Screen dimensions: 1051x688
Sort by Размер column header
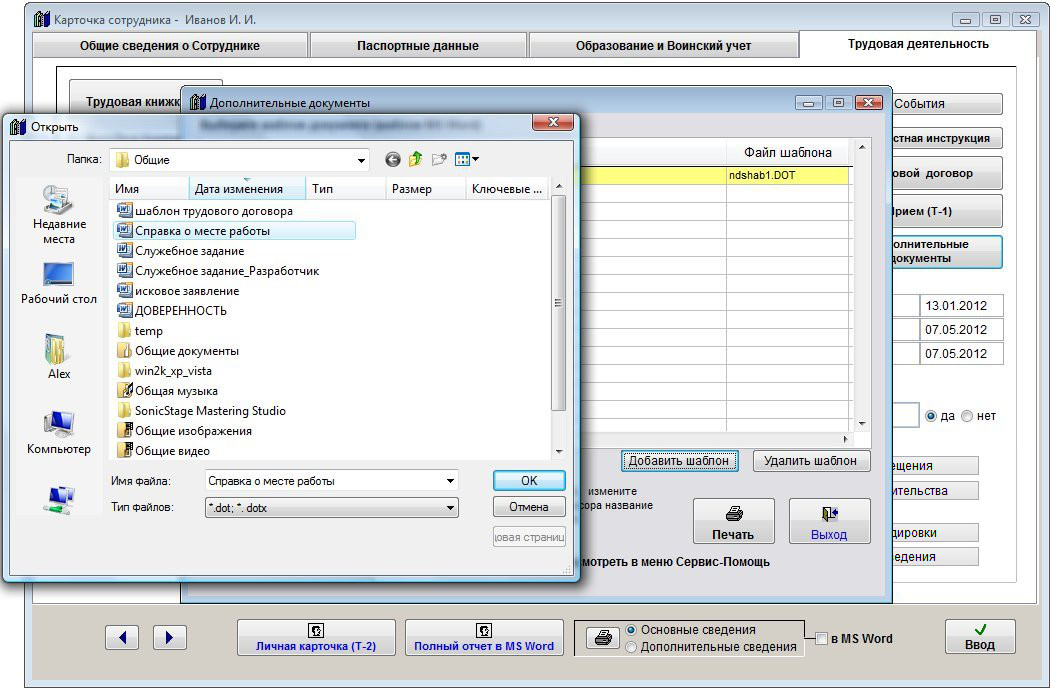click(x=426, y=189)
